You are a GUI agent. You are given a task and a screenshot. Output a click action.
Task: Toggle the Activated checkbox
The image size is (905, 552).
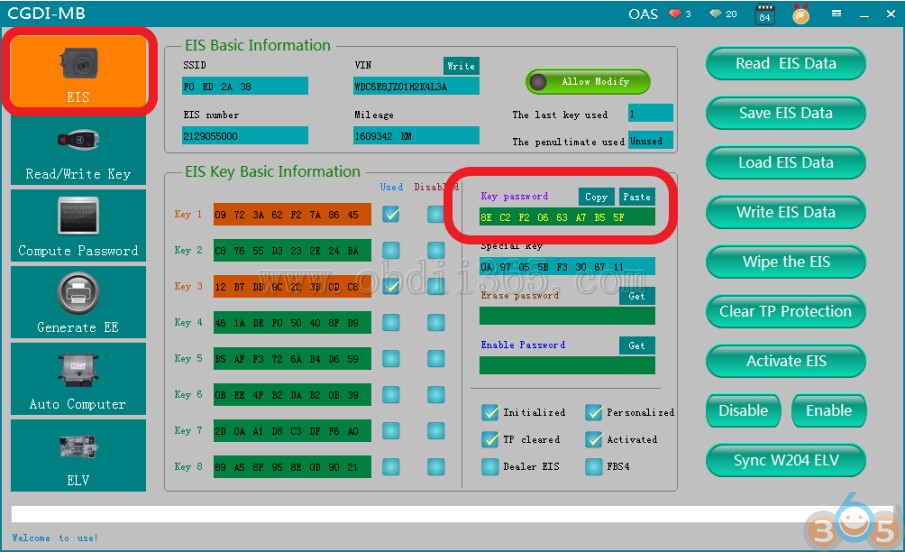click(x=593, y=439)
